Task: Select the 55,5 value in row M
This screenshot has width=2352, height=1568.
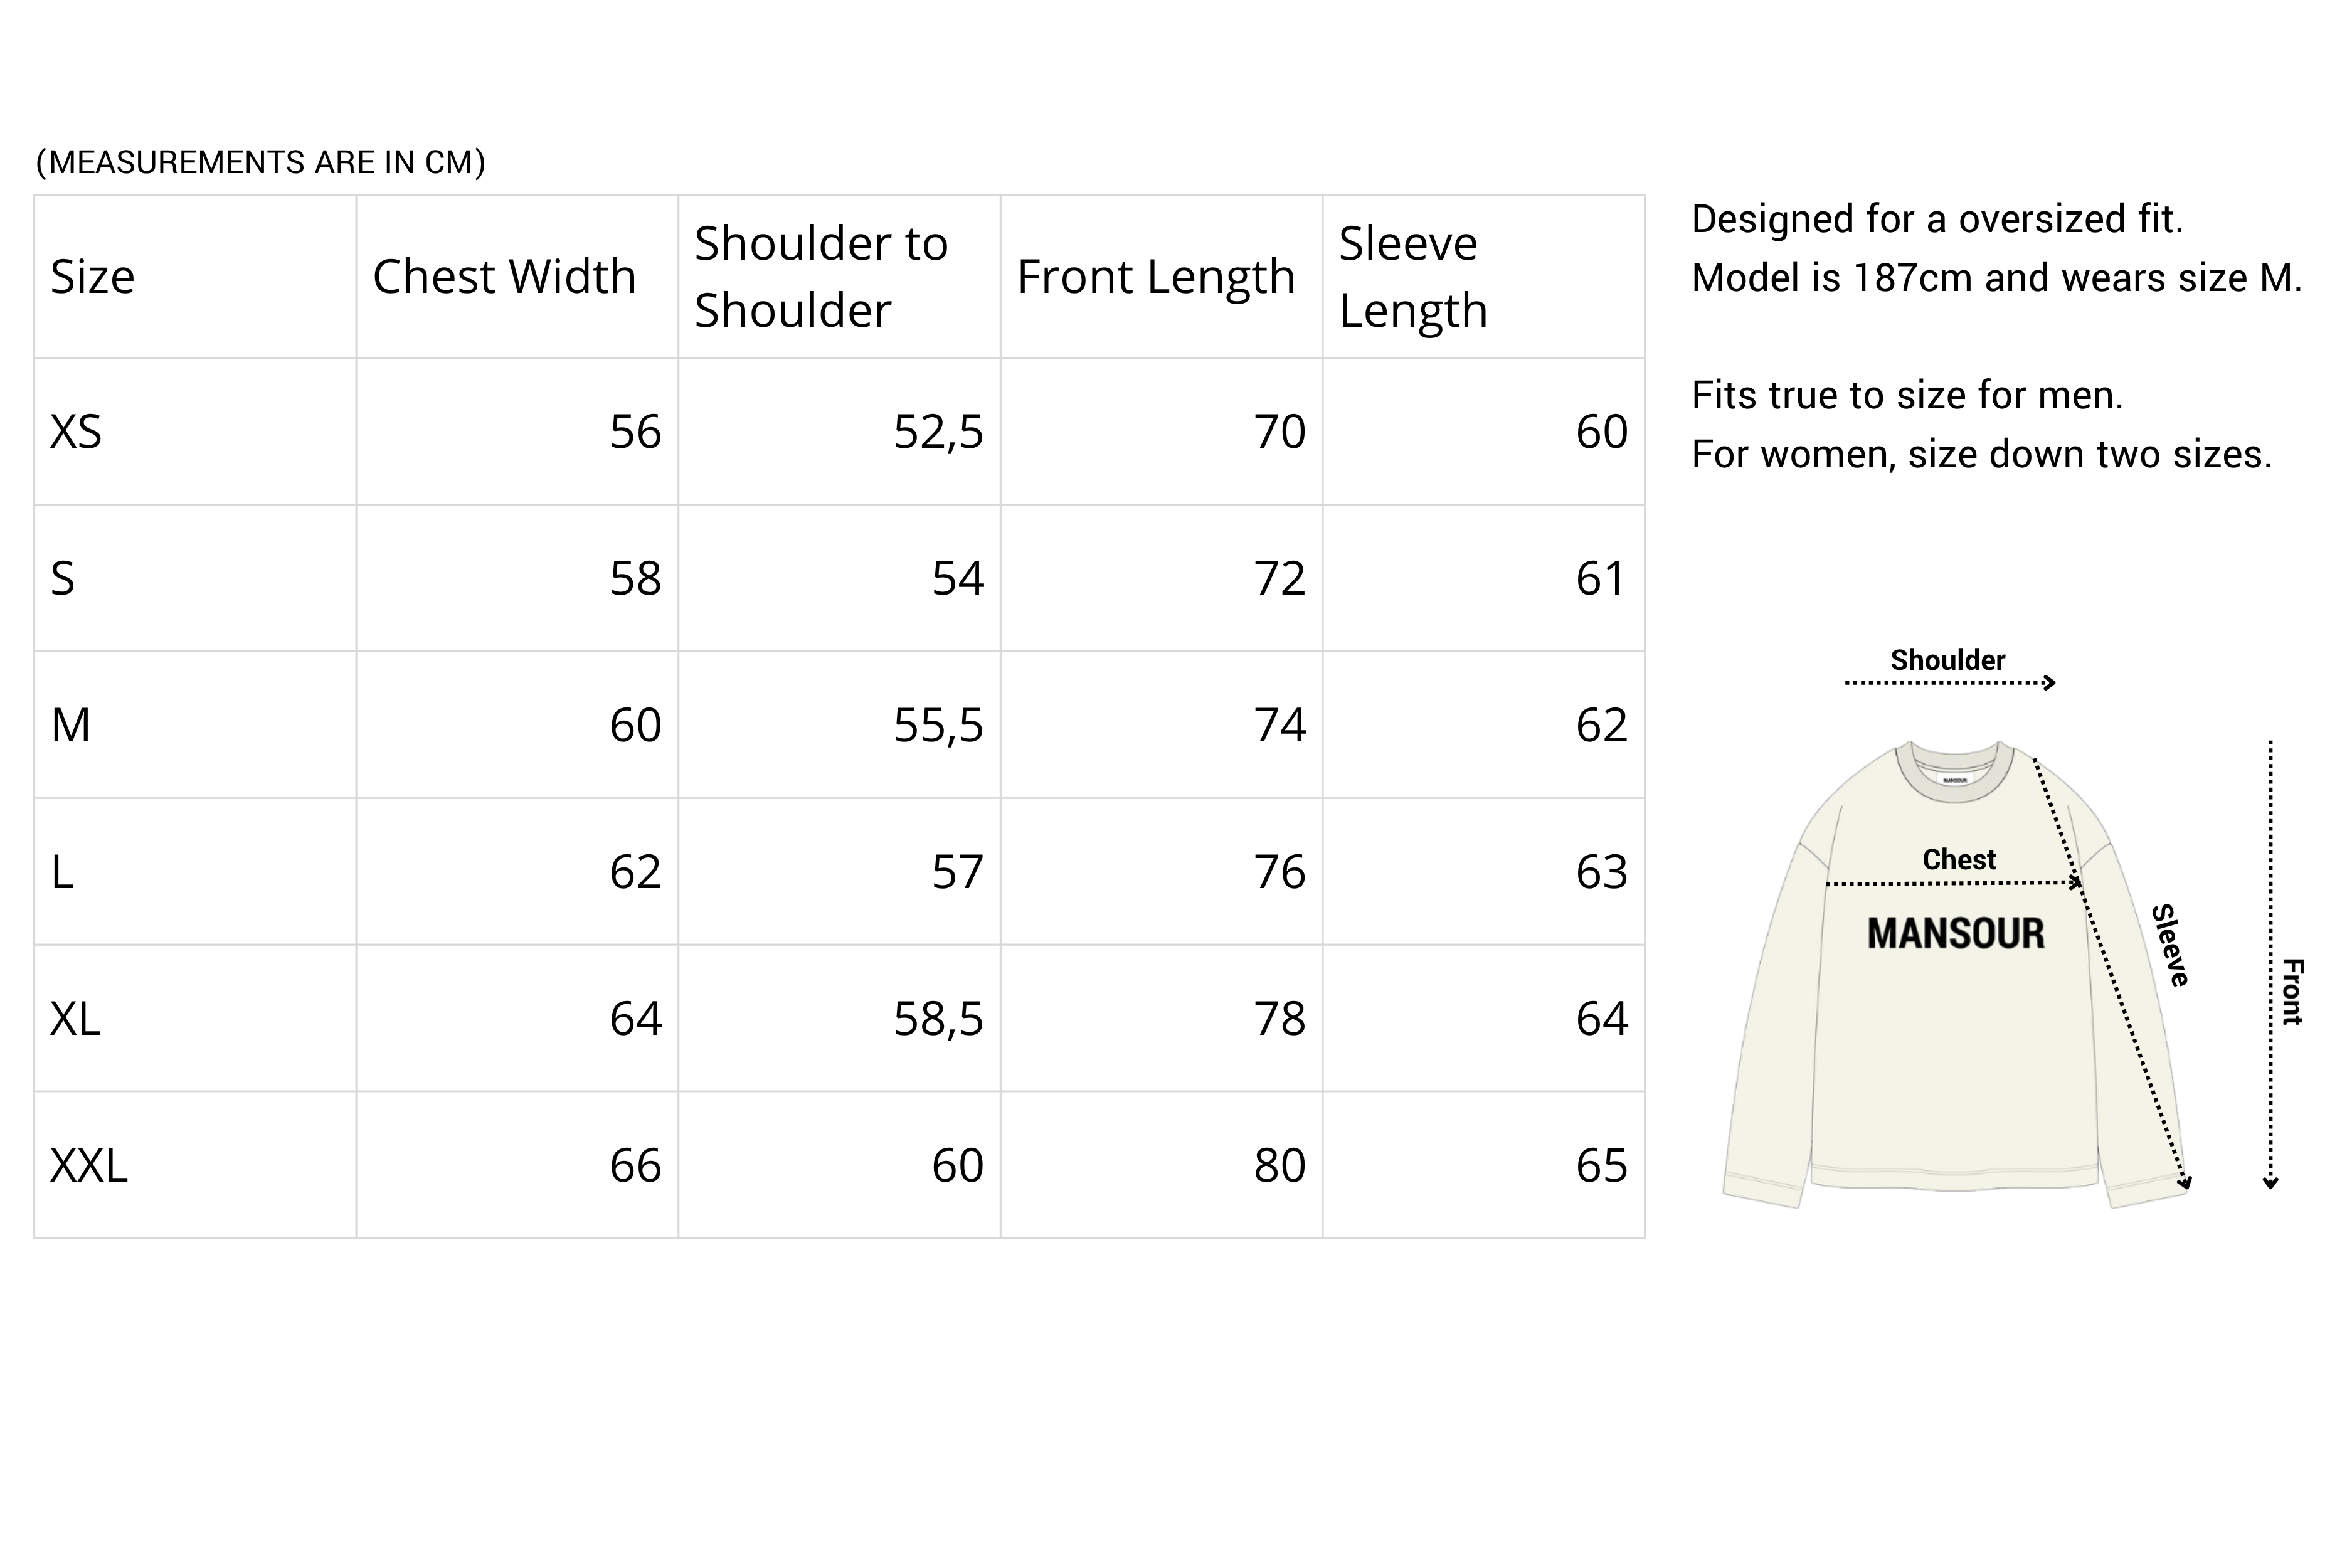Action: (937, 725)
